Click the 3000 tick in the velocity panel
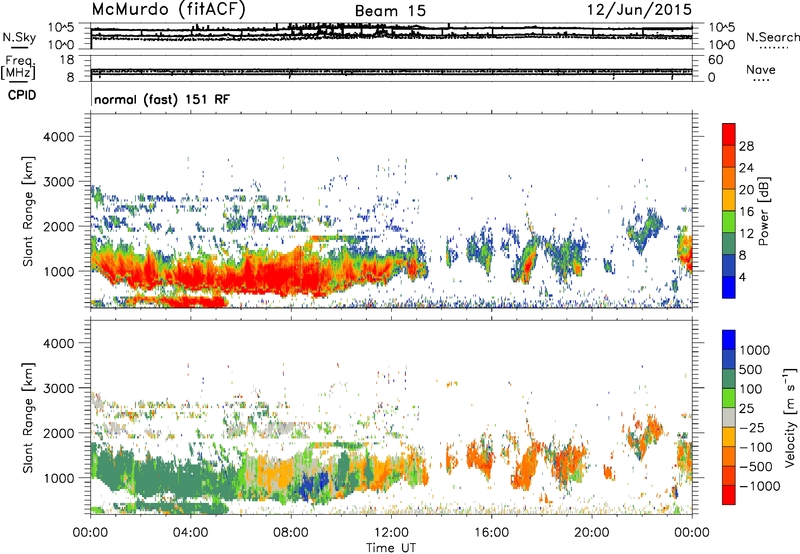This screenshot has height=554, width=800. pyautogui.click(x=59, y=388)
